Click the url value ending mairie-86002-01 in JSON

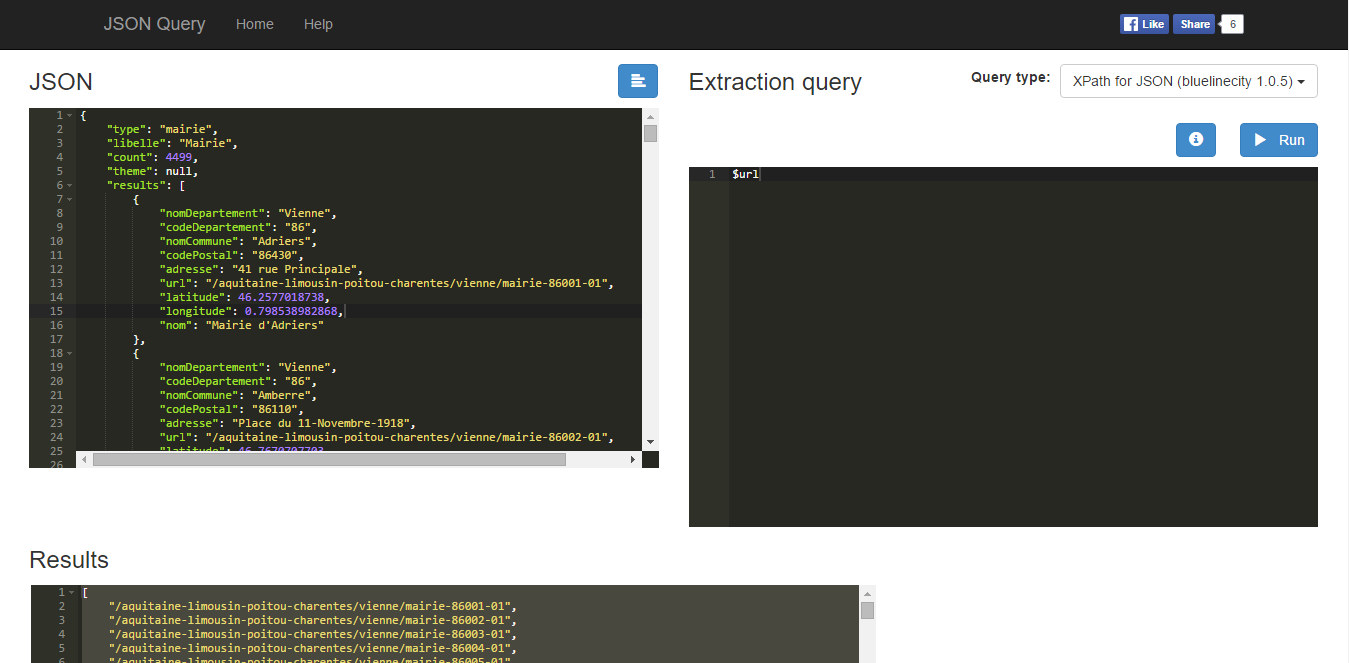tap(407, 437)
